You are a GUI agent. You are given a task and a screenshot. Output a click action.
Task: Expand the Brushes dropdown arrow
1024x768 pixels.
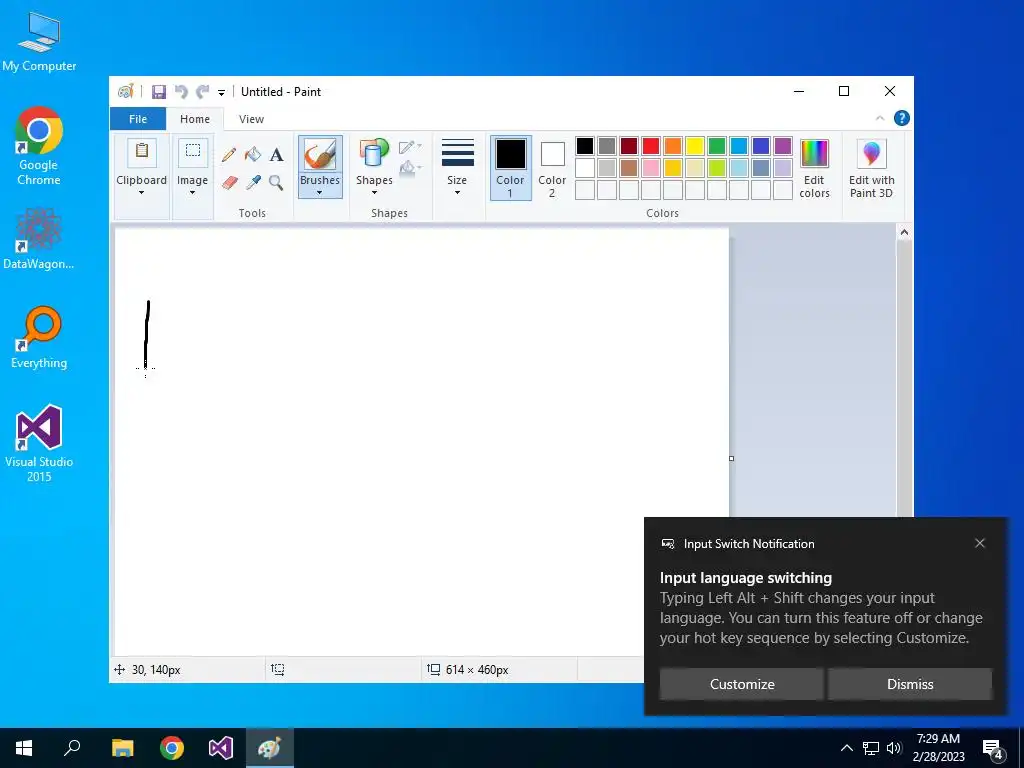(x=320, y=193)
